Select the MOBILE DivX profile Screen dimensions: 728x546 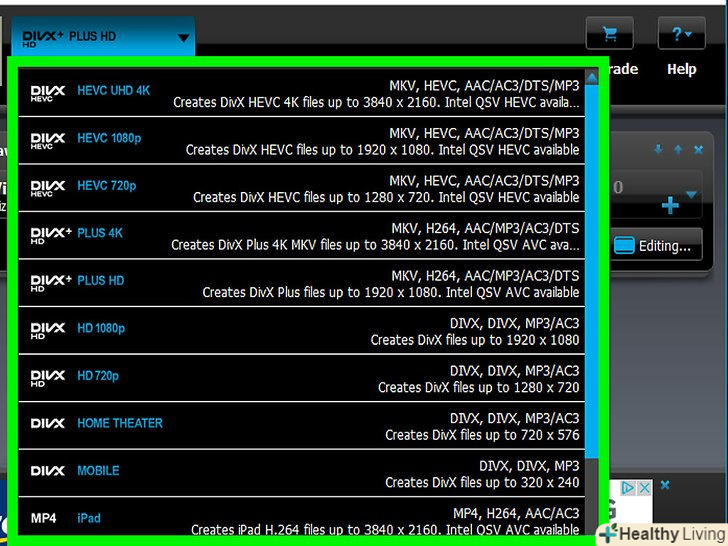tap(300, 472)
